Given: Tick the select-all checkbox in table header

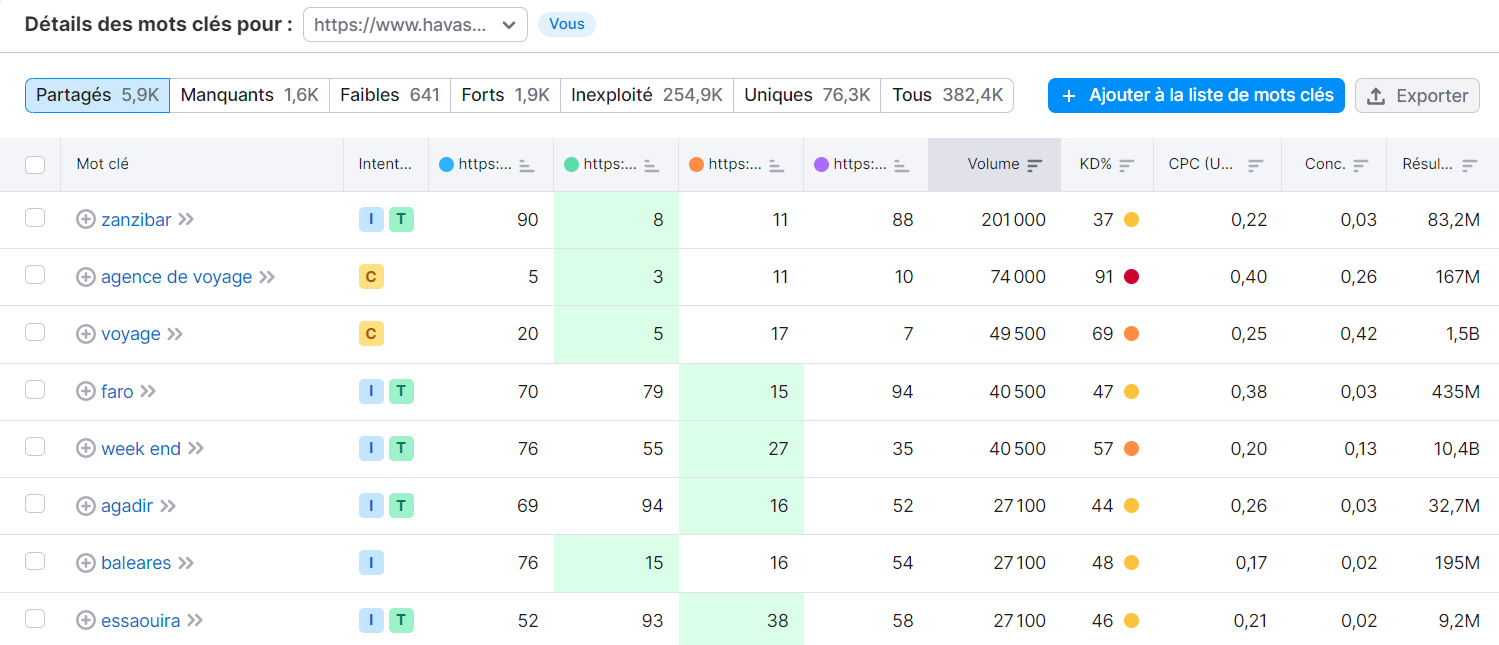Looking at the screenshot, I should pos(35,165).
